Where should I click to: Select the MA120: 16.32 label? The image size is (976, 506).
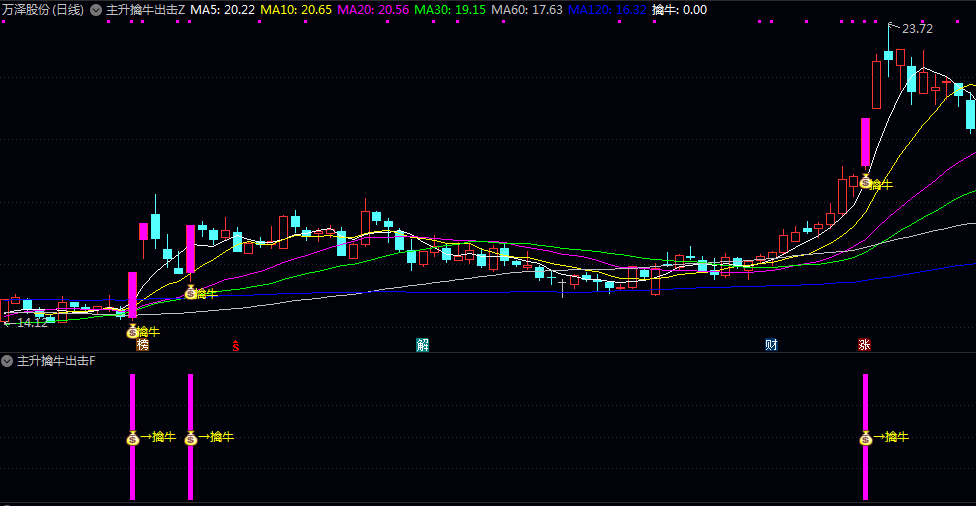coord(607,10)
